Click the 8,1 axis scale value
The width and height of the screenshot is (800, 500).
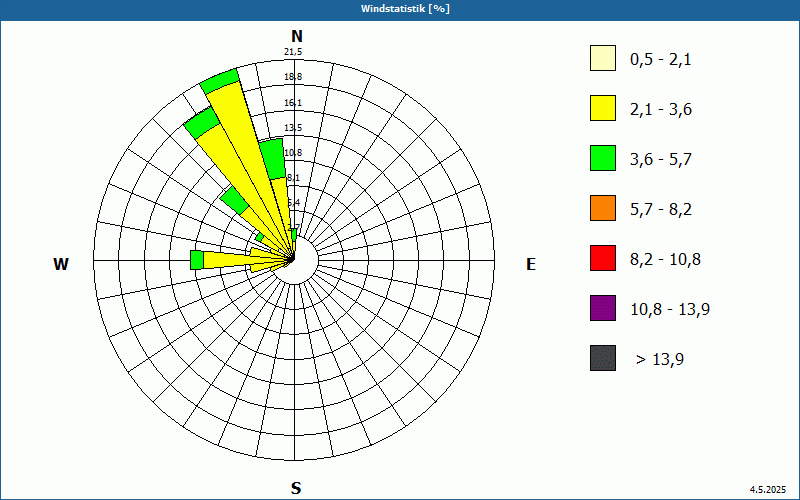pos(294,178)
